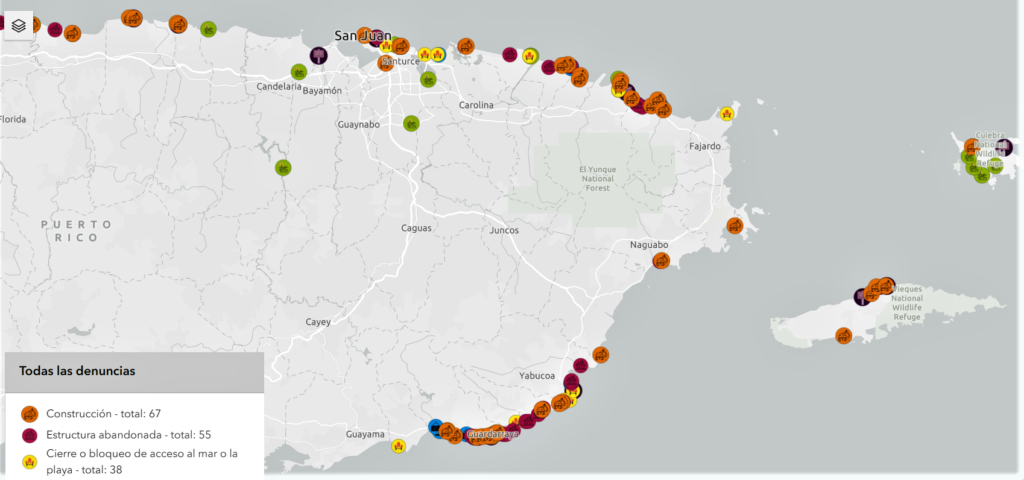Click the San Juan city label
The width and height of the screenshot is (1024, 480).
(359, 36)
